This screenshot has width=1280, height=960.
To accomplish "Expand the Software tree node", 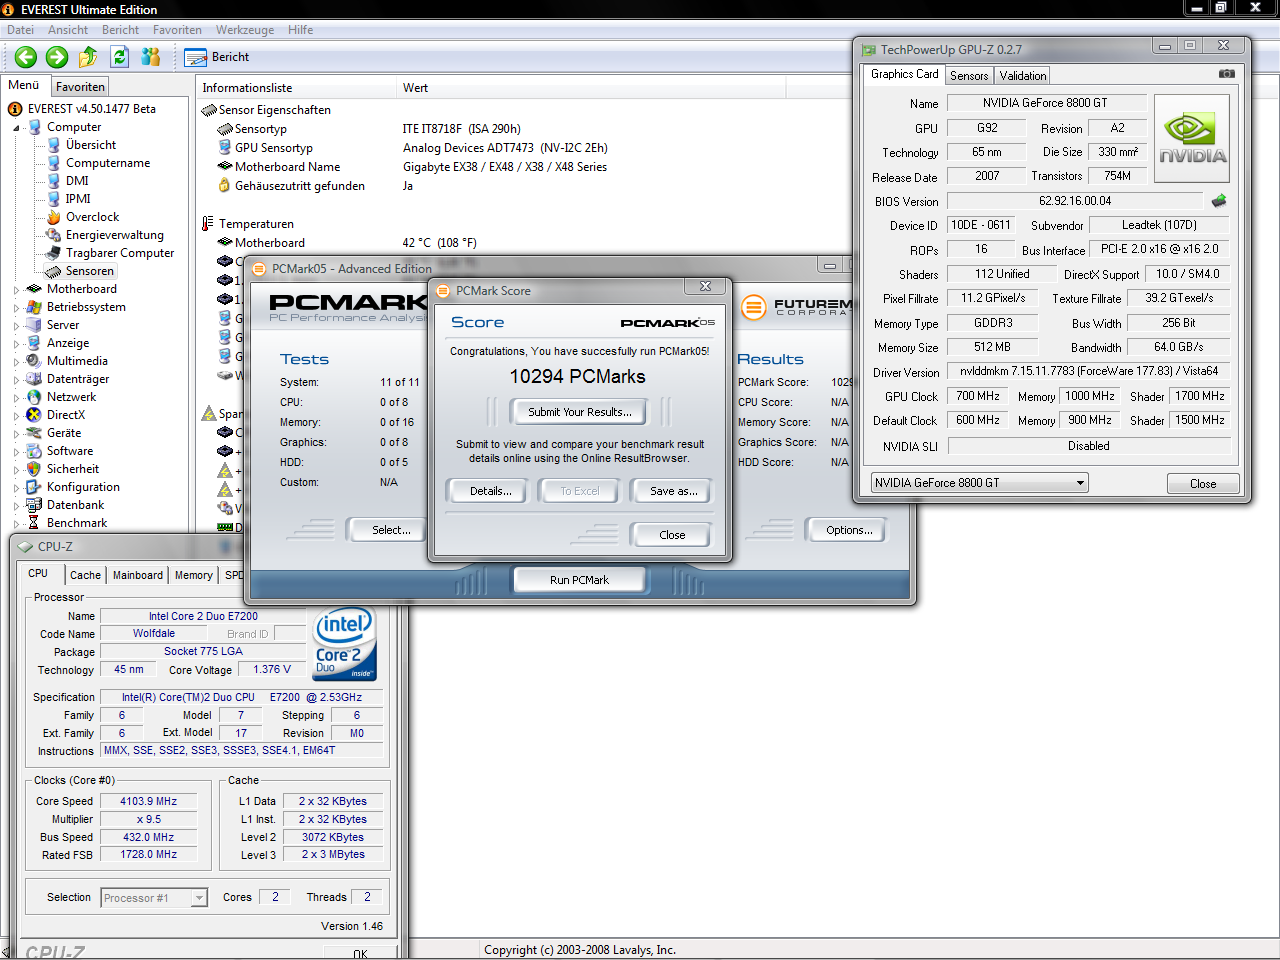I will coord(16,452).
